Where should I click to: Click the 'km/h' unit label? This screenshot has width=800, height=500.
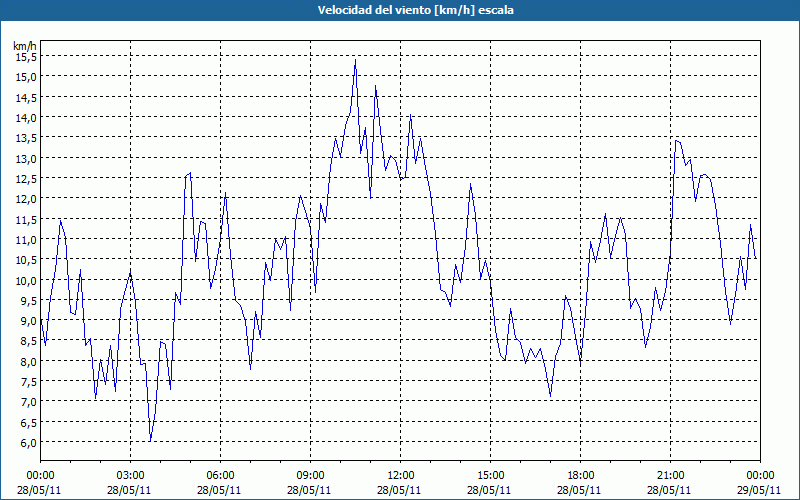[25, 46]
